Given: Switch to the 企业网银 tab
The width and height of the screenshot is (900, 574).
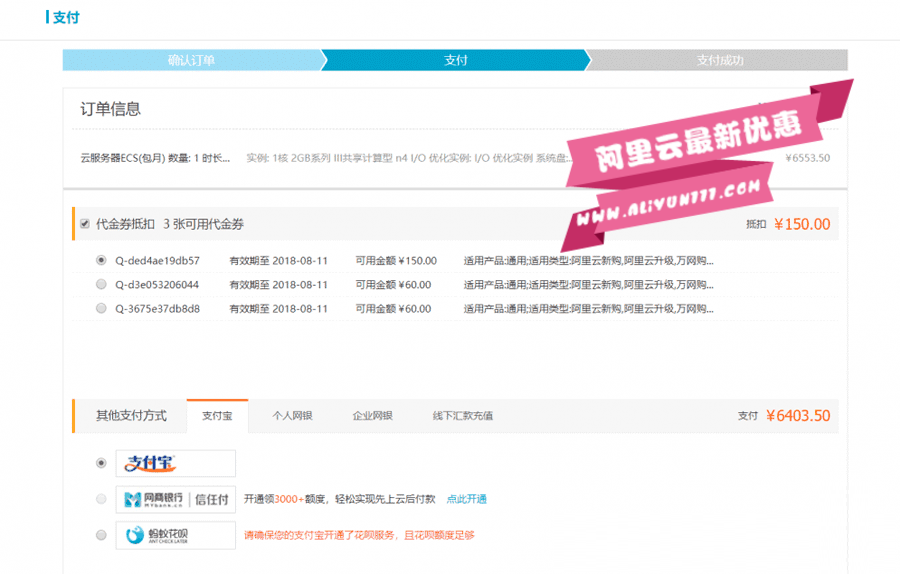Looking at the screenshot, I should pyautogui.click(x=373, y=416).
